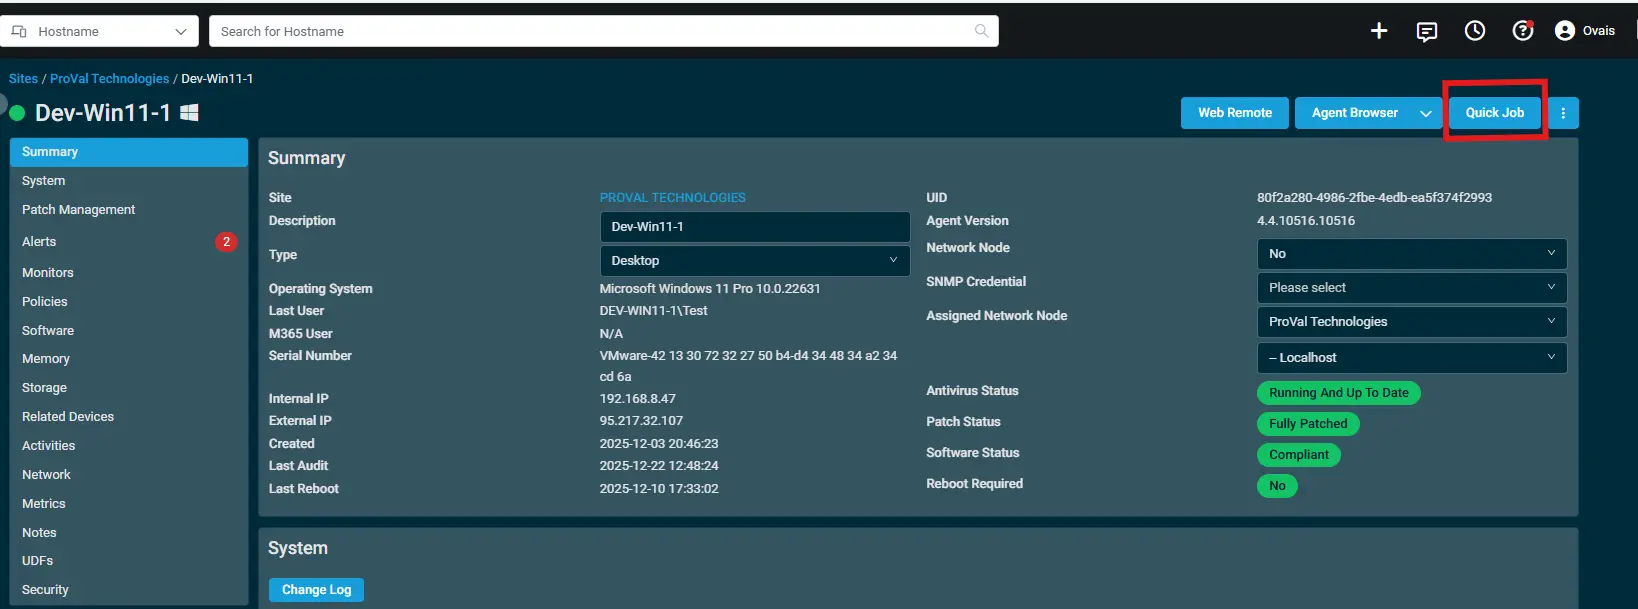Open the chat messages icon
1638x609 pixels.
click(x=1427, y=31)
